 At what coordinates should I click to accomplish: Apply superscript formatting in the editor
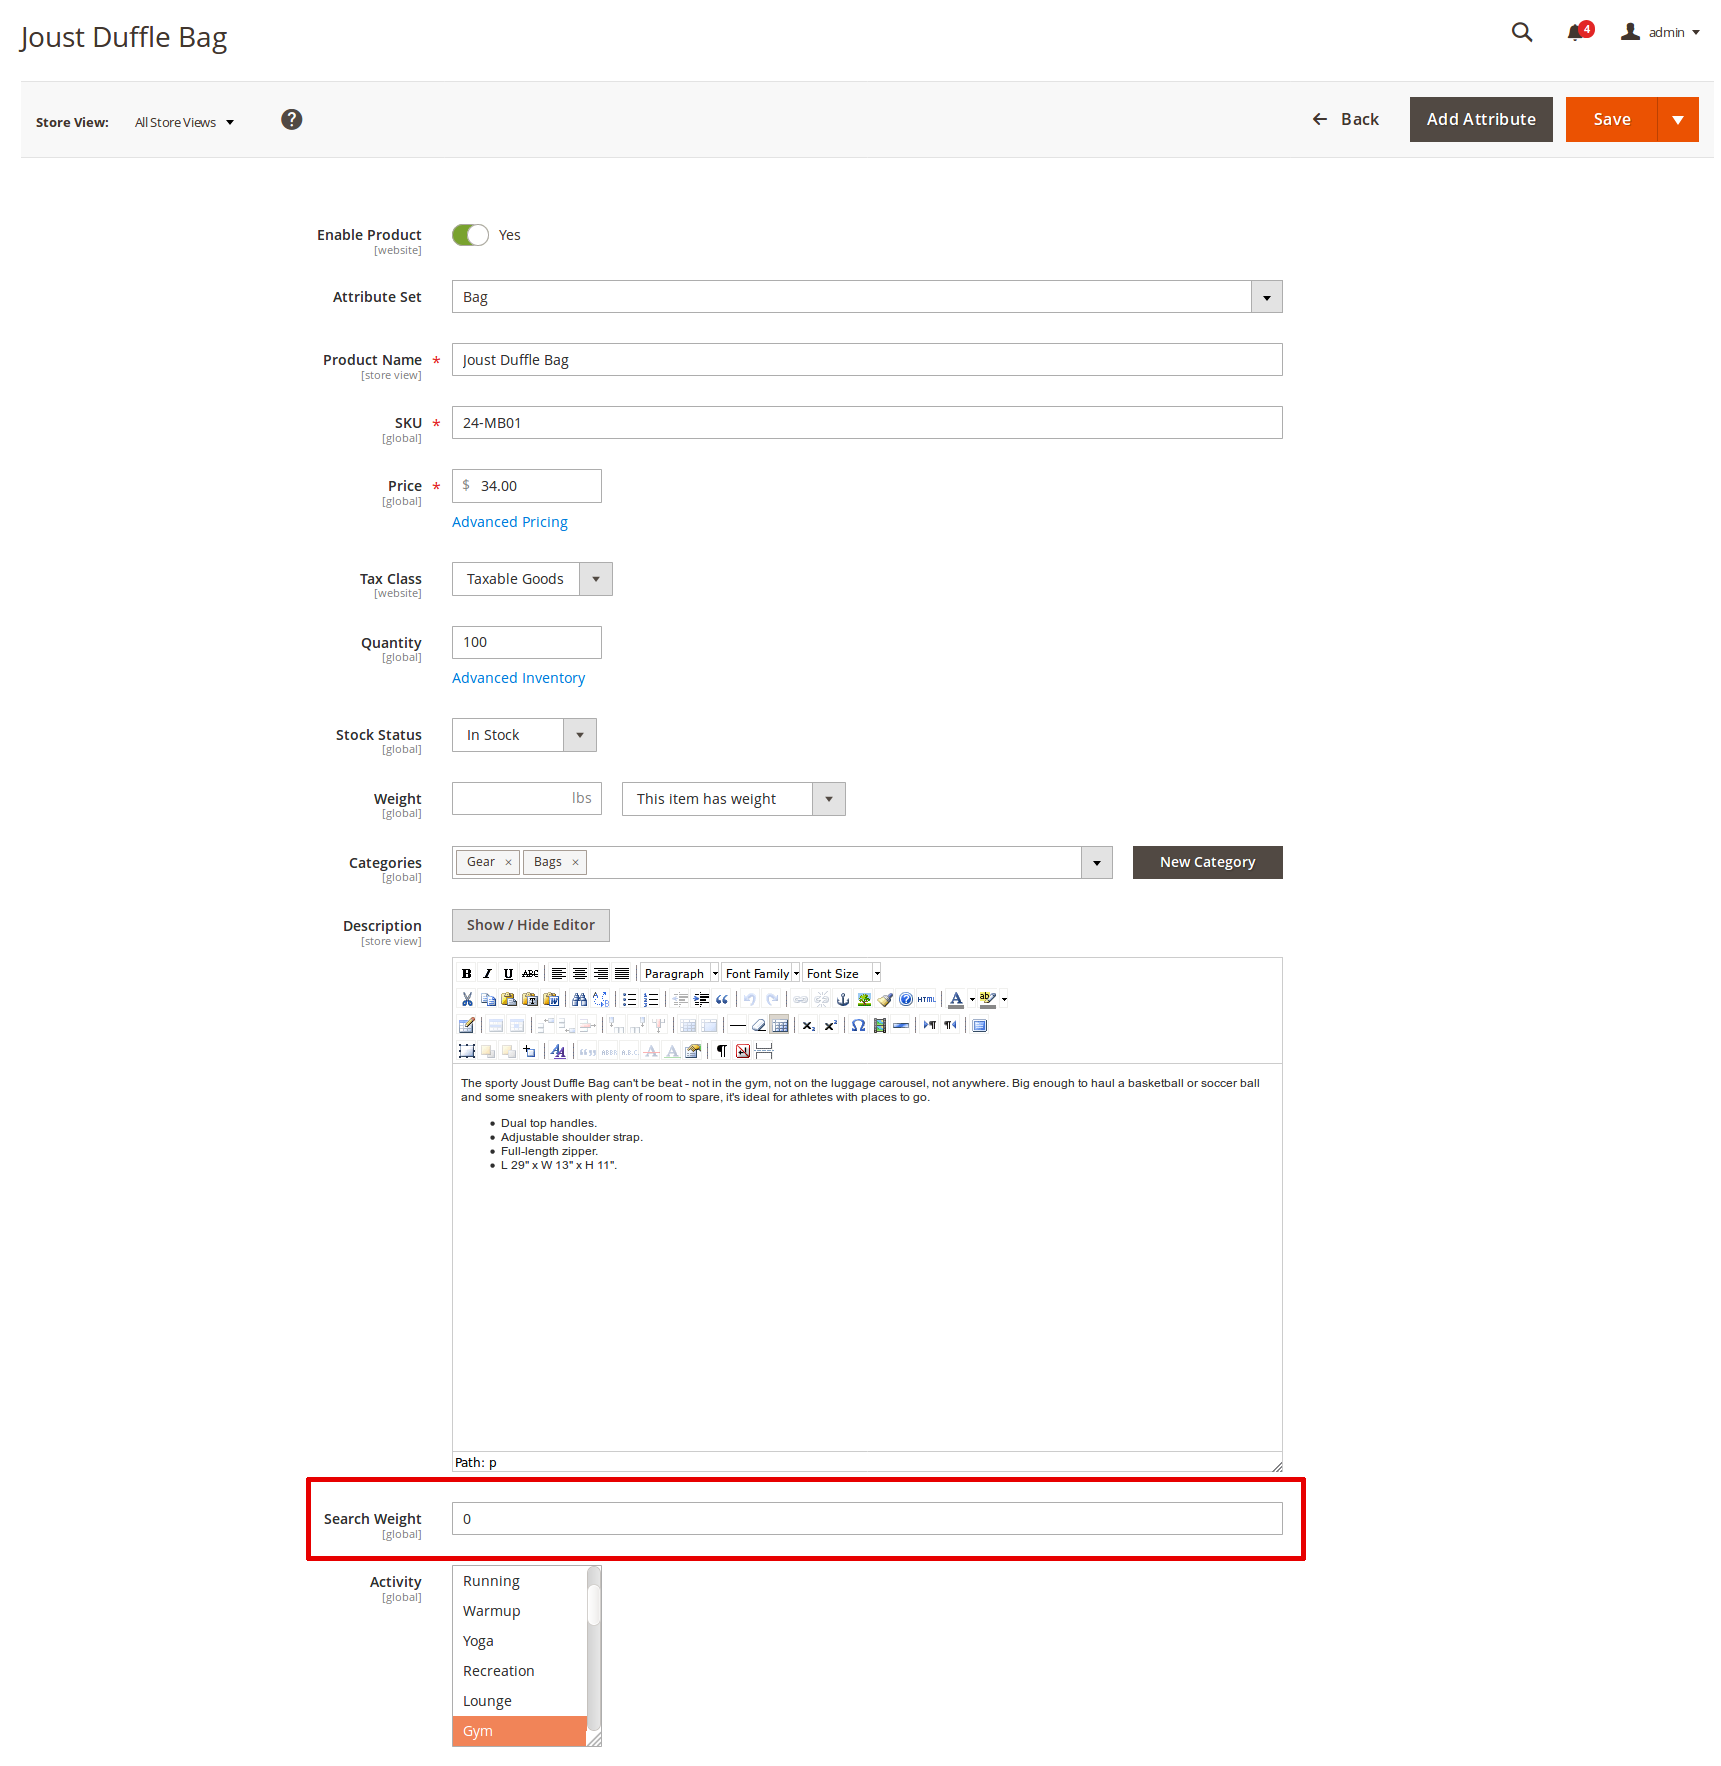point(831,1025)
